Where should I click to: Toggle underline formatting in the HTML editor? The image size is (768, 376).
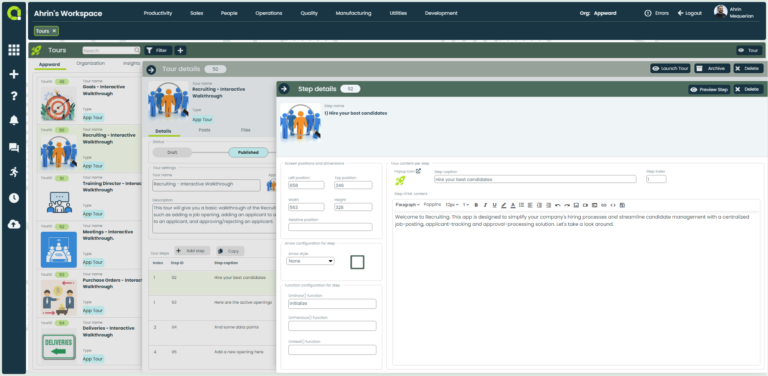(494, 205)
